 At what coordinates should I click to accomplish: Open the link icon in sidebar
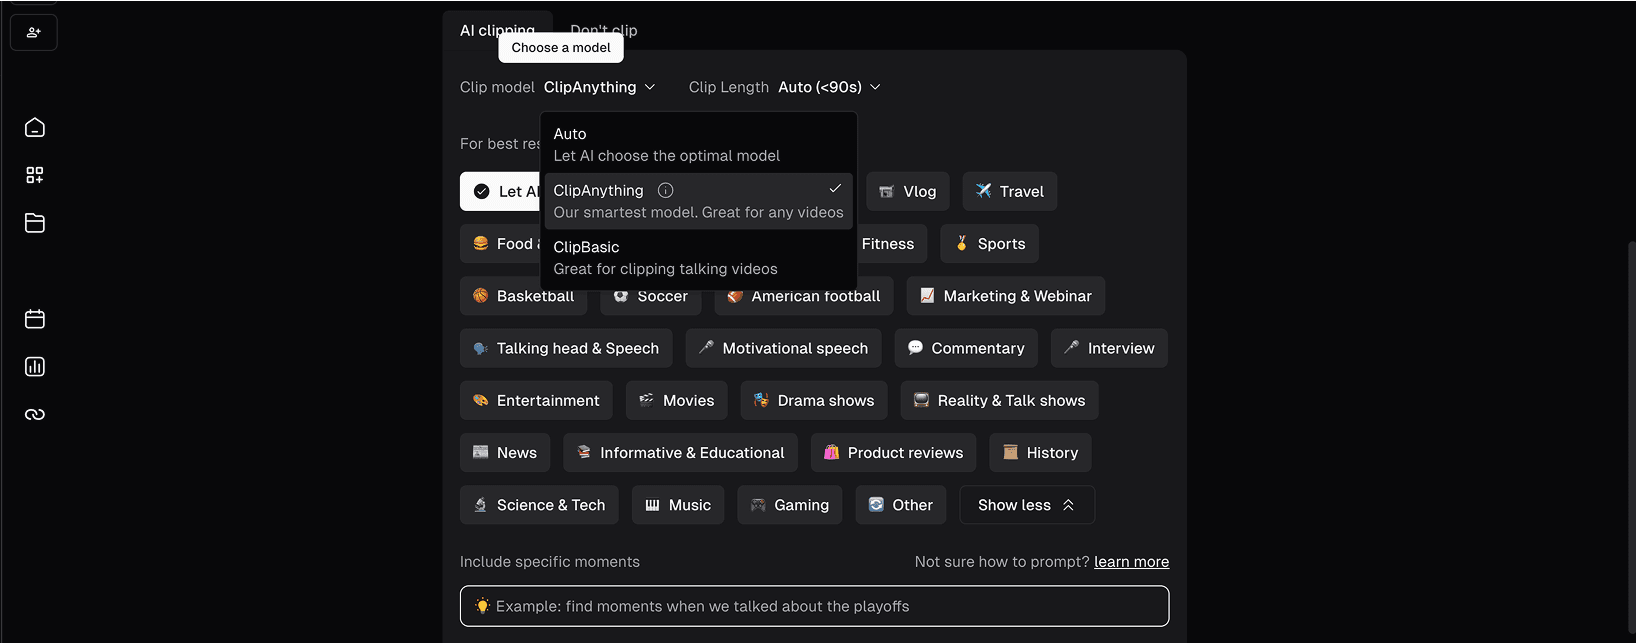pos(35,414)
